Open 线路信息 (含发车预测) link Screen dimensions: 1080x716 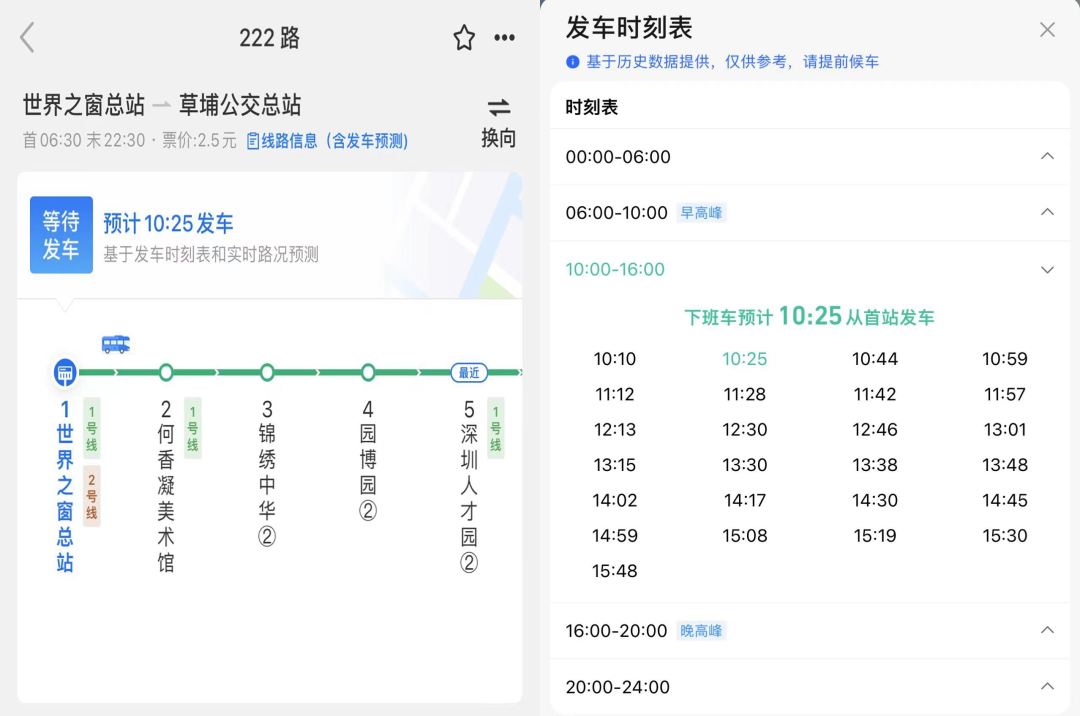click(x=328, y=141)
